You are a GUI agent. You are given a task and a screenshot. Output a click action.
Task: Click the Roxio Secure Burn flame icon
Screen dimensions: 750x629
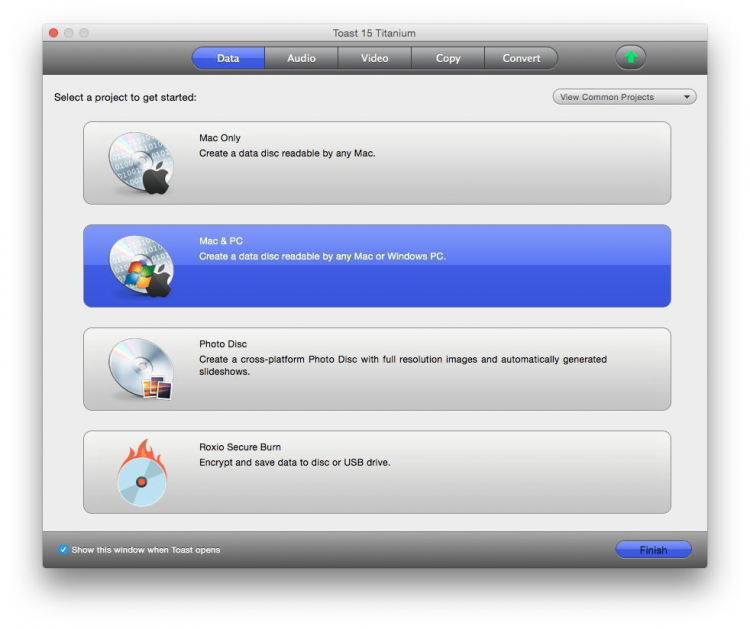point(142,473)
